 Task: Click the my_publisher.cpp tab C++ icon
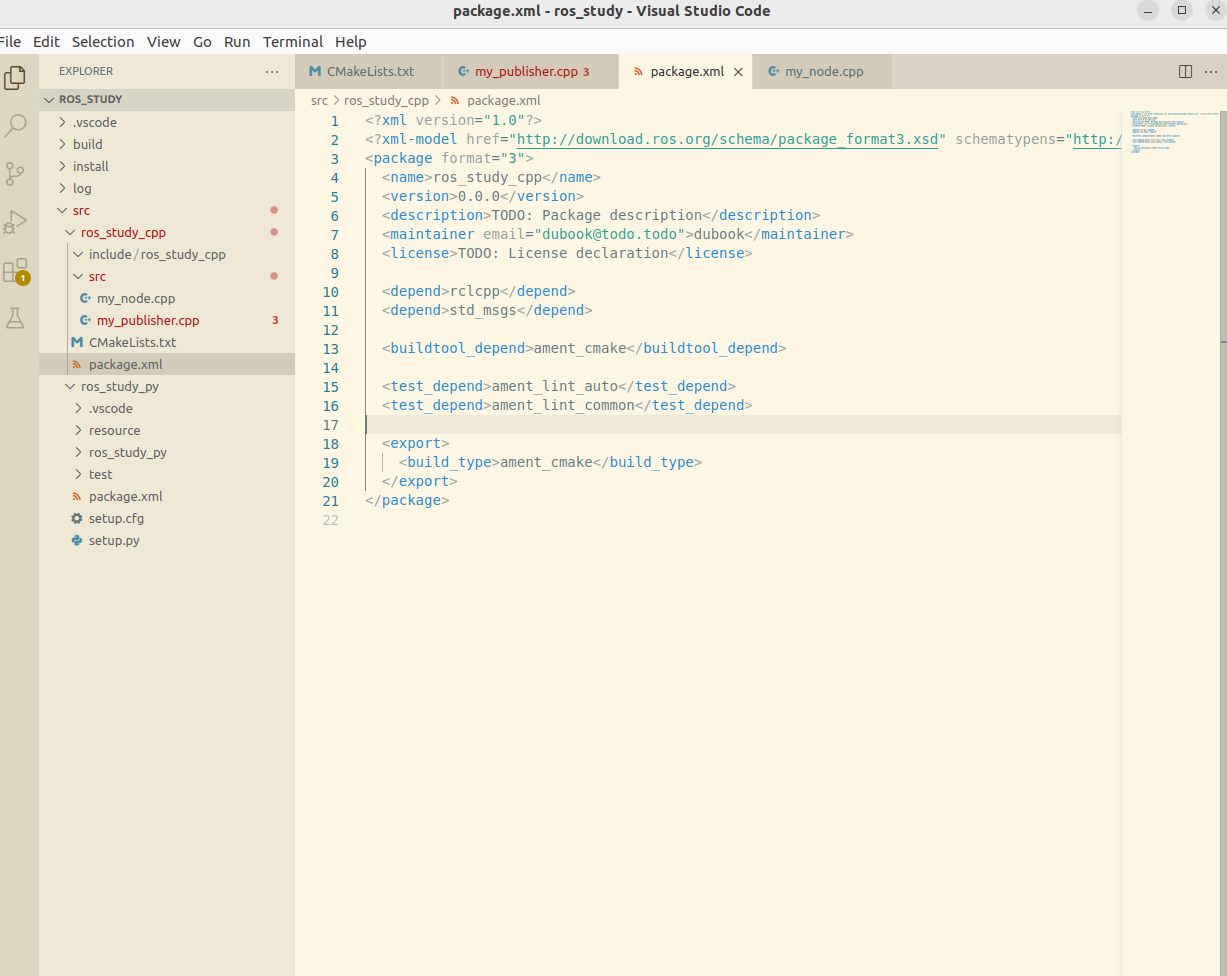tap(464, 72)
